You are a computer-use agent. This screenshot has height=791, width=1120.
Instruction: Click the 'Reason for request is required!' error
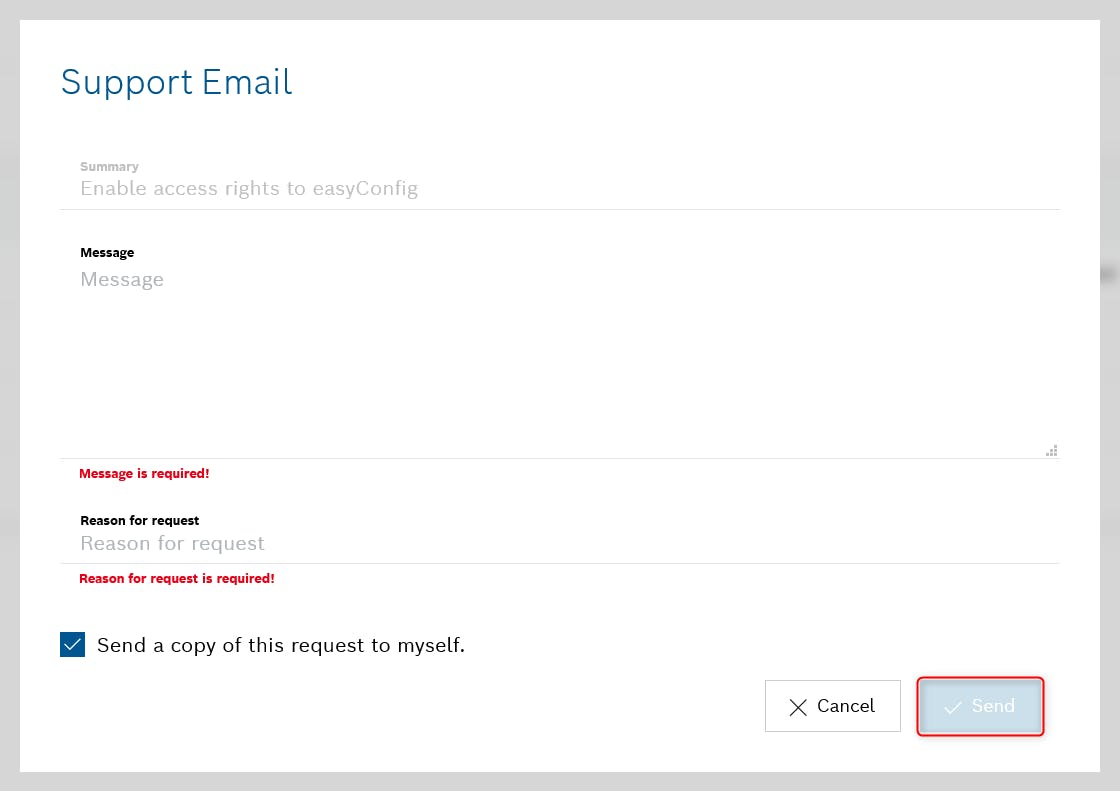coord(176,578)
